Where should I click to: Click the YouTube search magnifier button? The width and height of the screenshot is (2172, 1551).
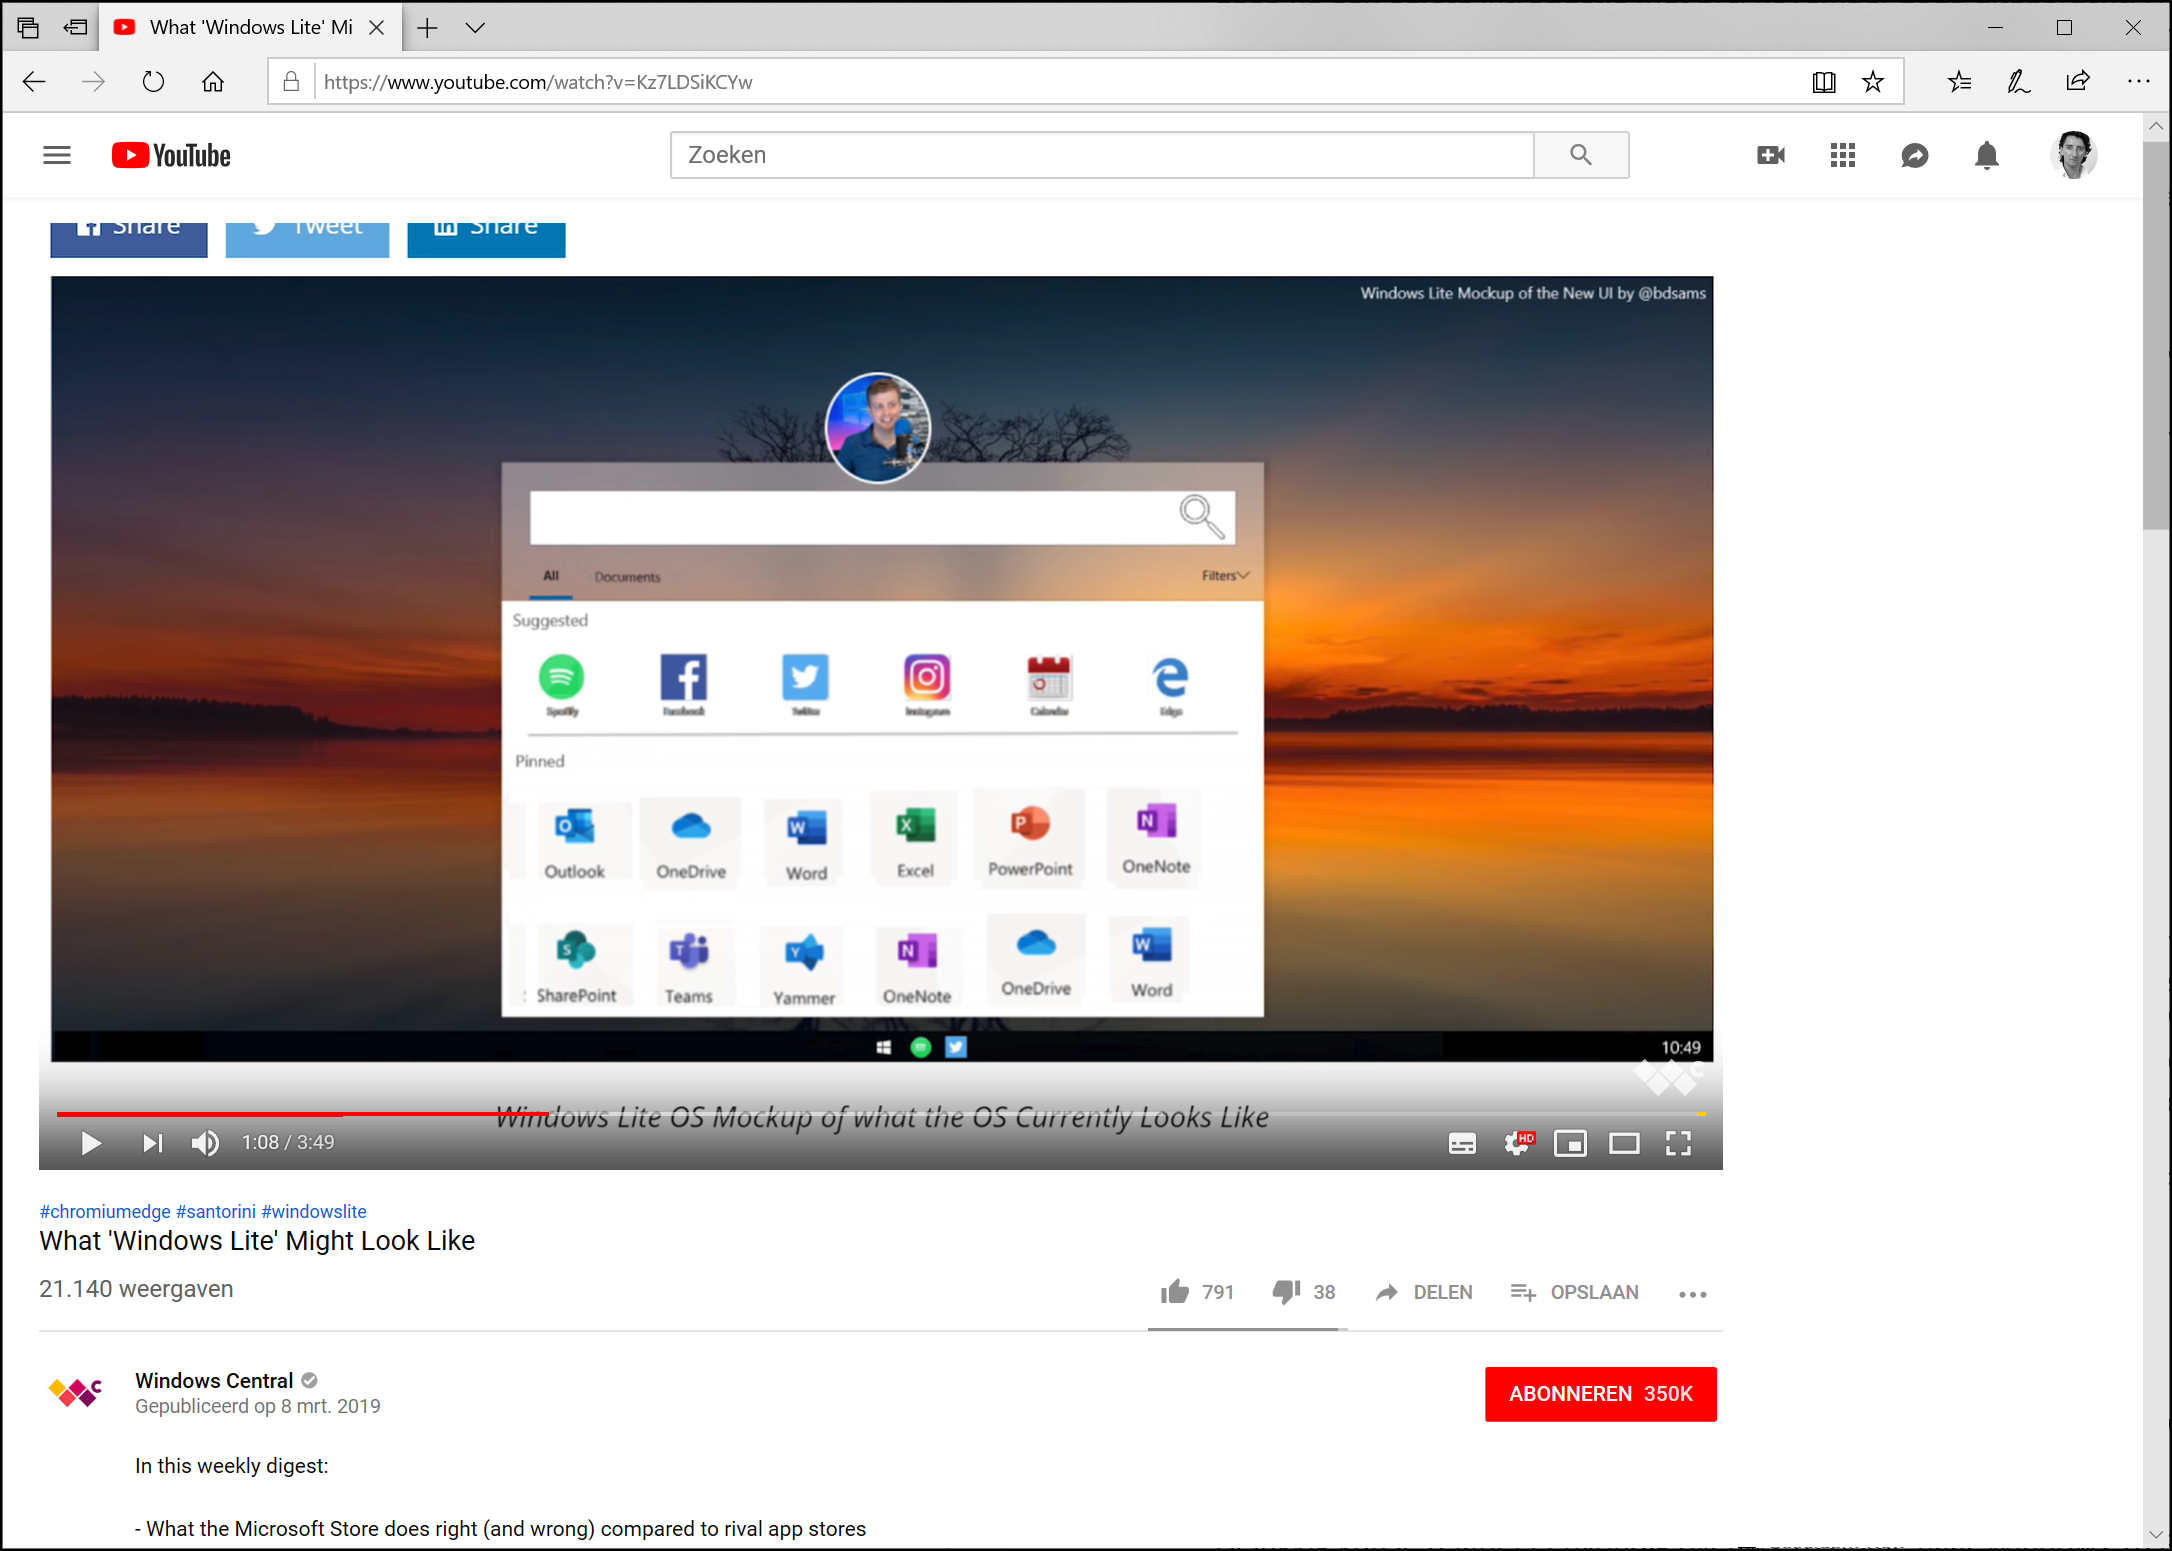tap(1581, 155)
